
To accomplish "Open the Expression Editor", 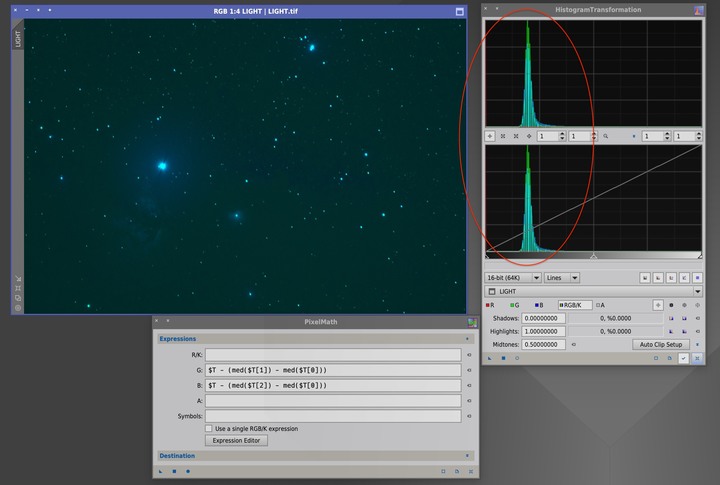I will coord(236,440).
